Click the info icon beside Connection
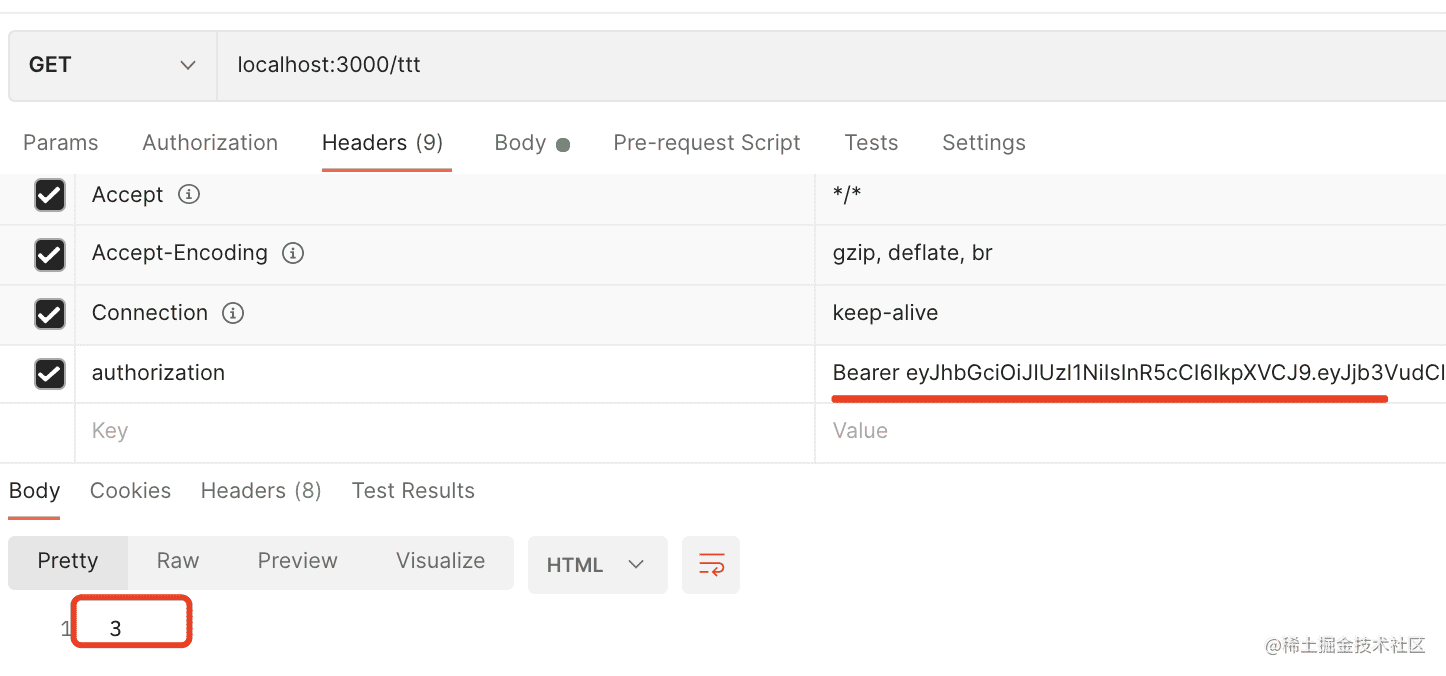 (233, 313)
